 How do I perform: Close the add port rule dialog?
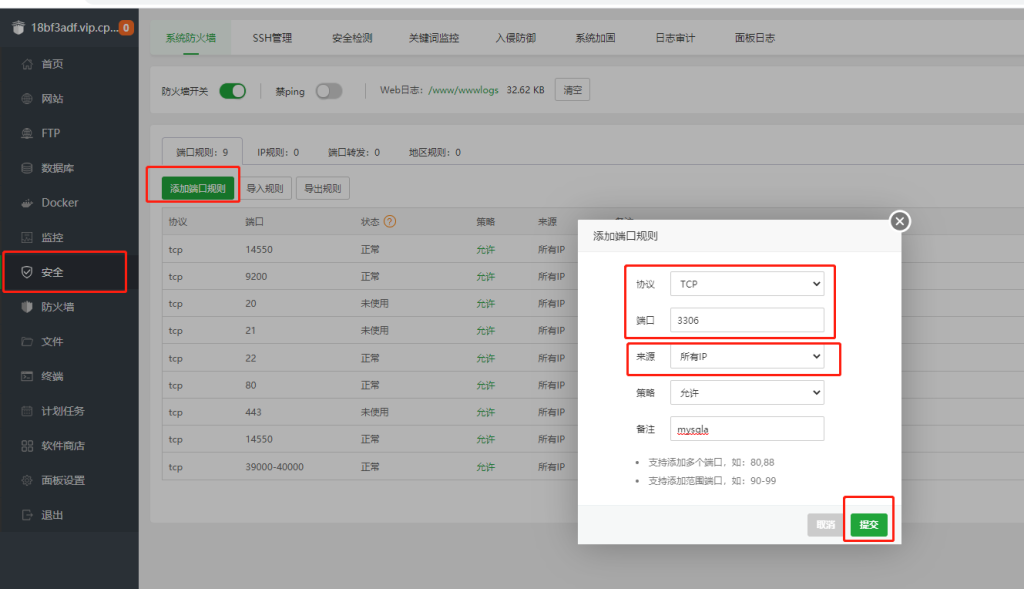pos(900,221)
